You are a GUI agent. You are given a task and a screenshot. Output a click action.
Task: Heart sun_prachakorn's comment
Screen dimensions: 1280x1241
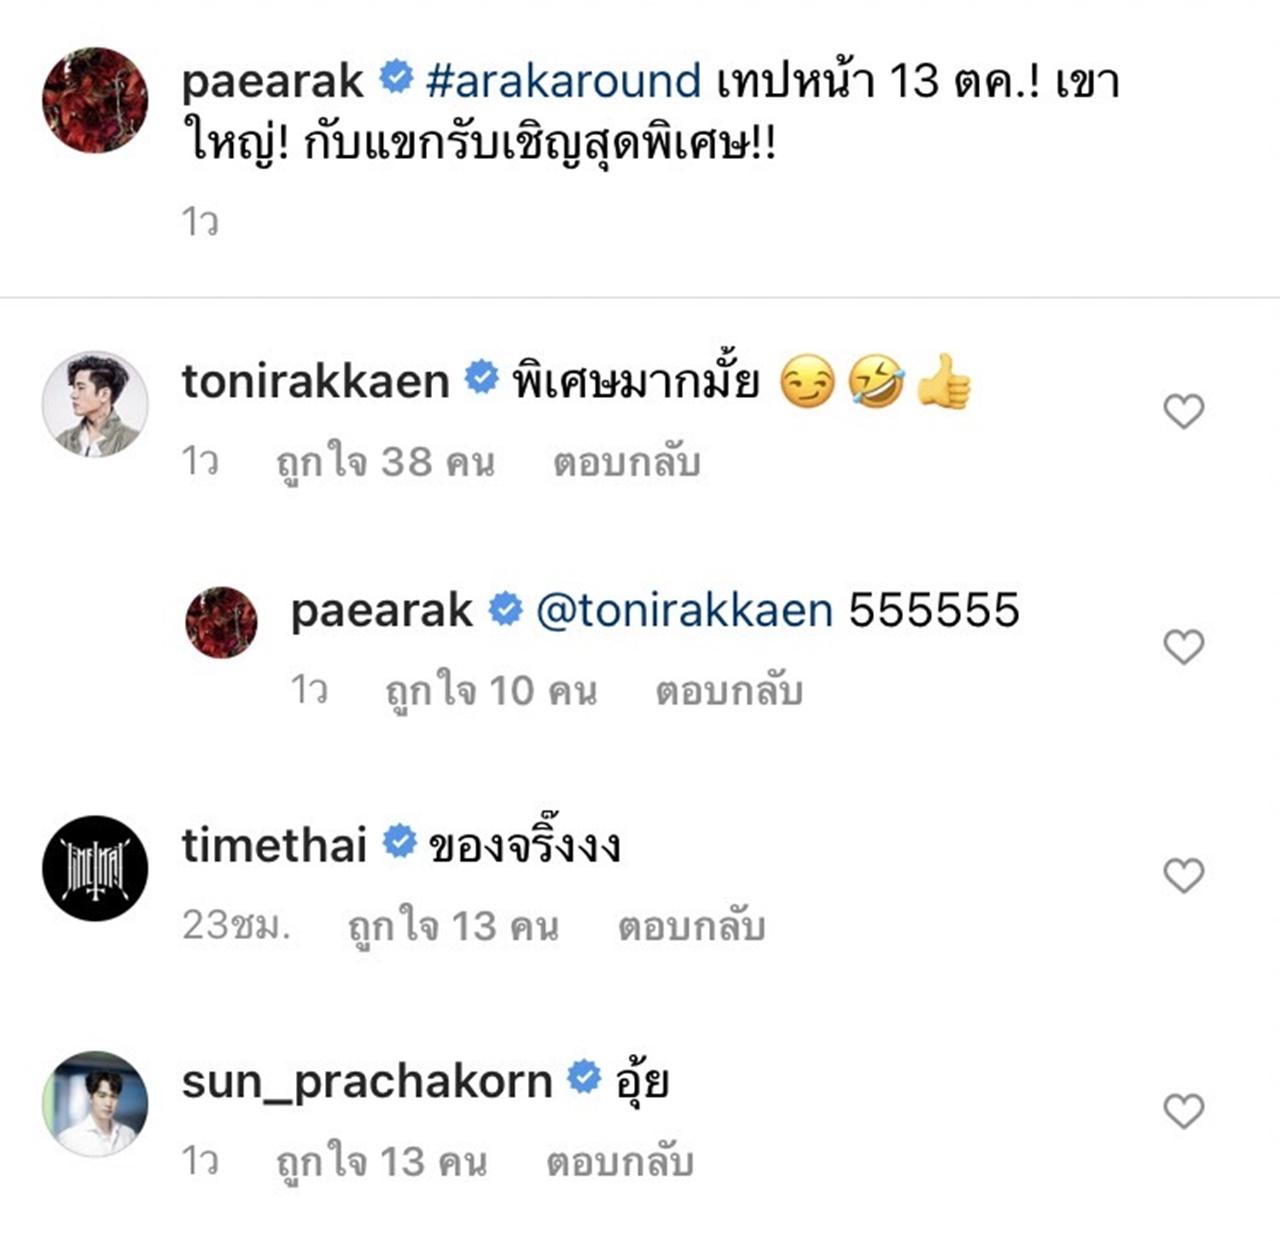1183,1111
